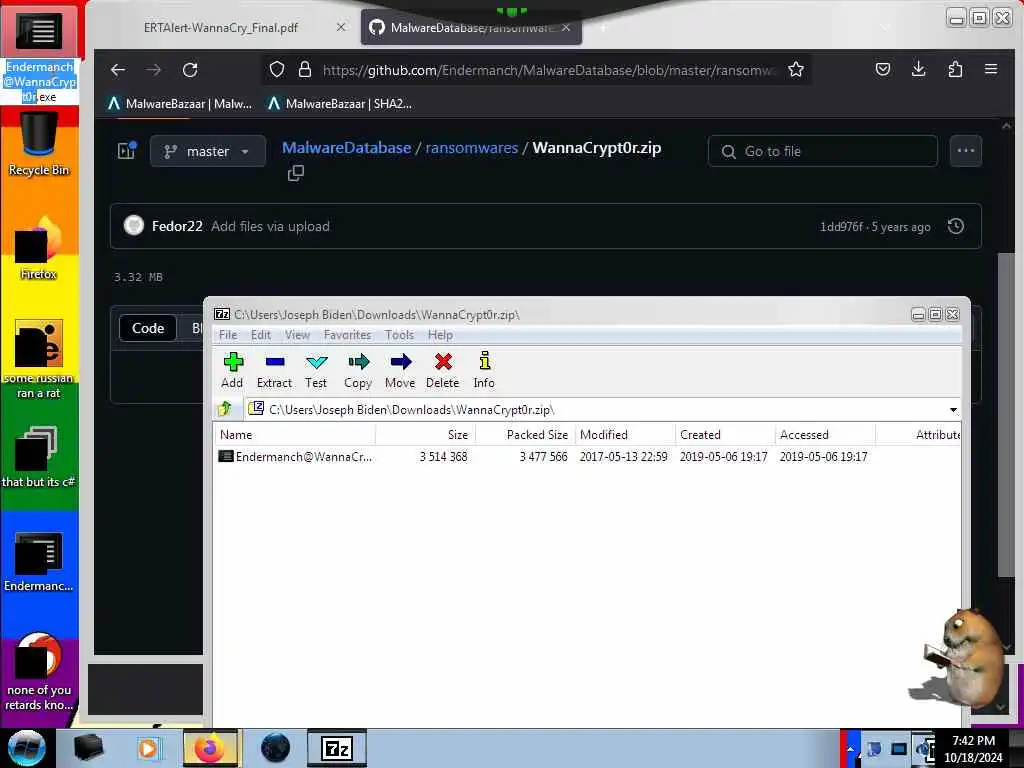
Task: Follow the ransomwares breadcrumb link
Action: pos(472,148)
